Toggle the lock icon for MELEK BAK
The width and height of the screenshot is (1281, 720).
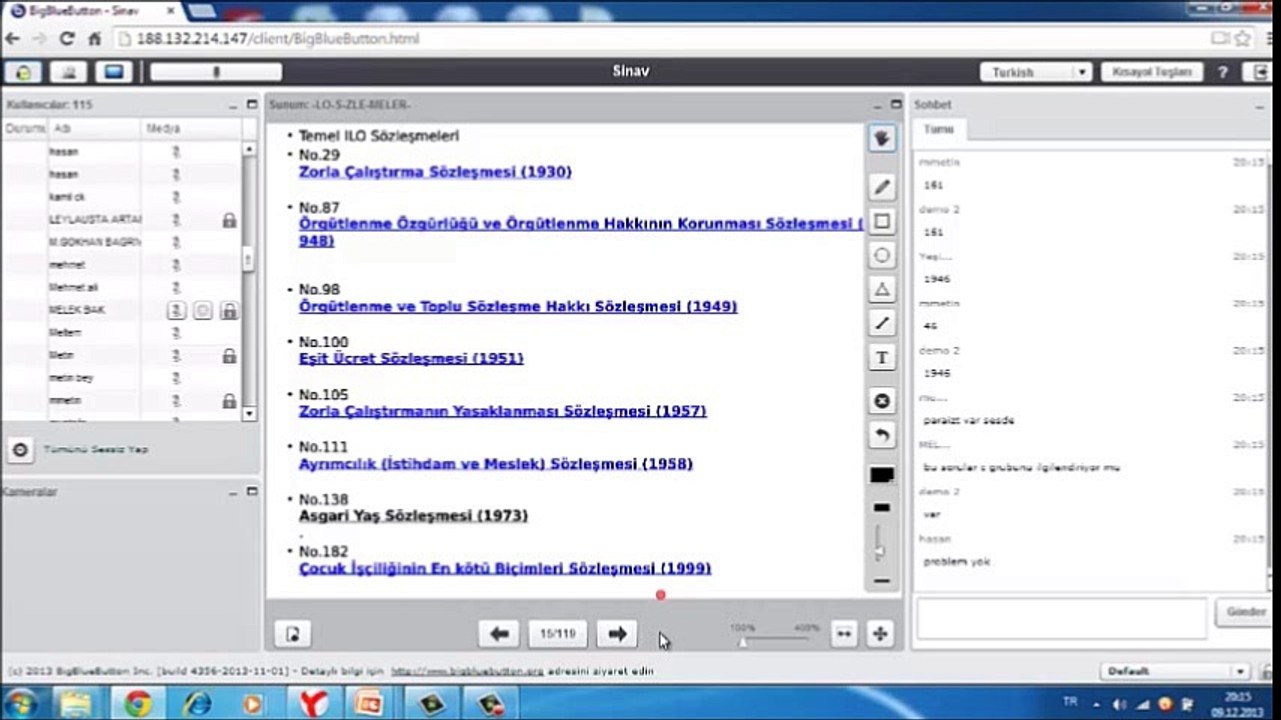pos(229,311)
